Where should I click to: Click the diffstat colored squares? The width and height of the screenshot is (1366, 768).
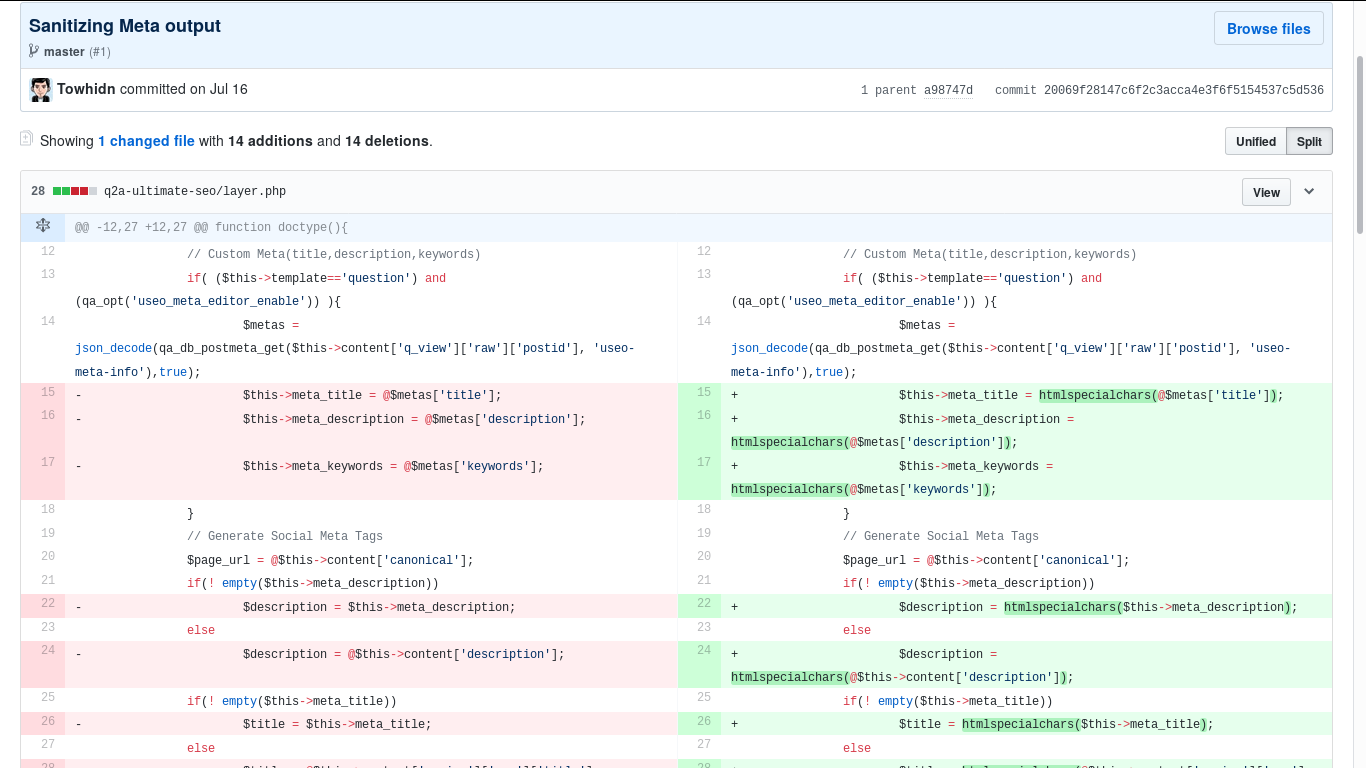[75, 191]
